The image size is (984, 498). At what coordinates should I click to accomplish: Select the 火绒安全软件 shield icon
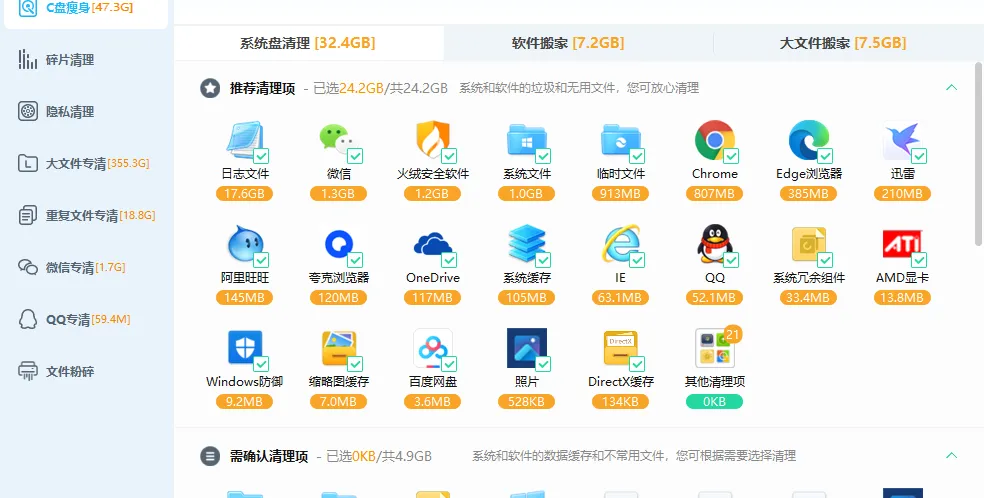point(432,141)
